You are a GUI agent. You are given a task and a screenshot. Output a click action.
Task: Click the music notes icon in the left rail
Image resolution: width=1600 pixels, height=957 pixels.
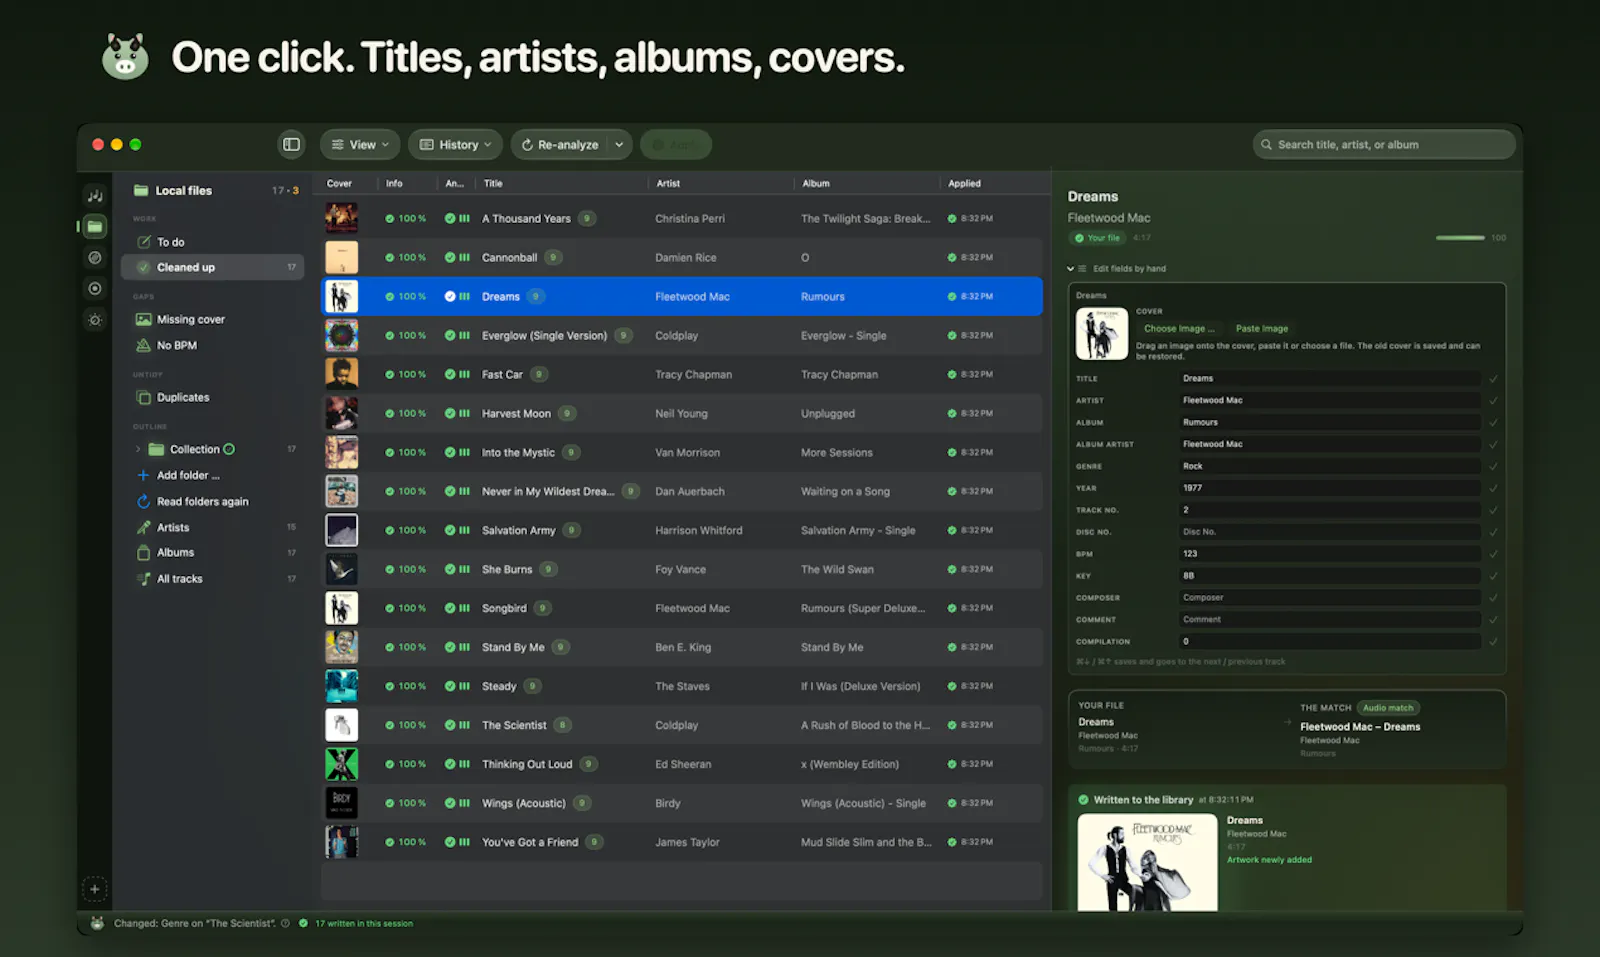[x=95, y=195]
